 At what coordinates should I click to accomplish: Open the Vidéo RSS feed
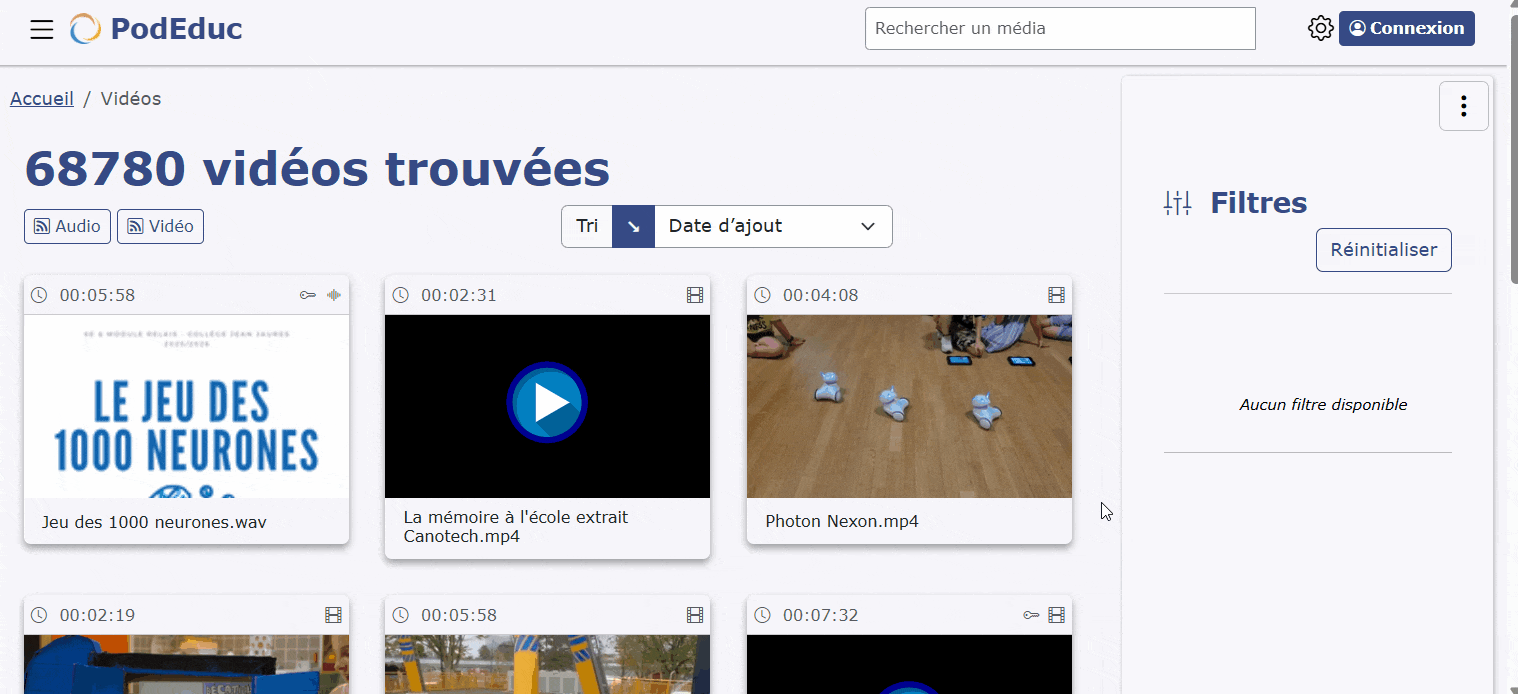160,226
